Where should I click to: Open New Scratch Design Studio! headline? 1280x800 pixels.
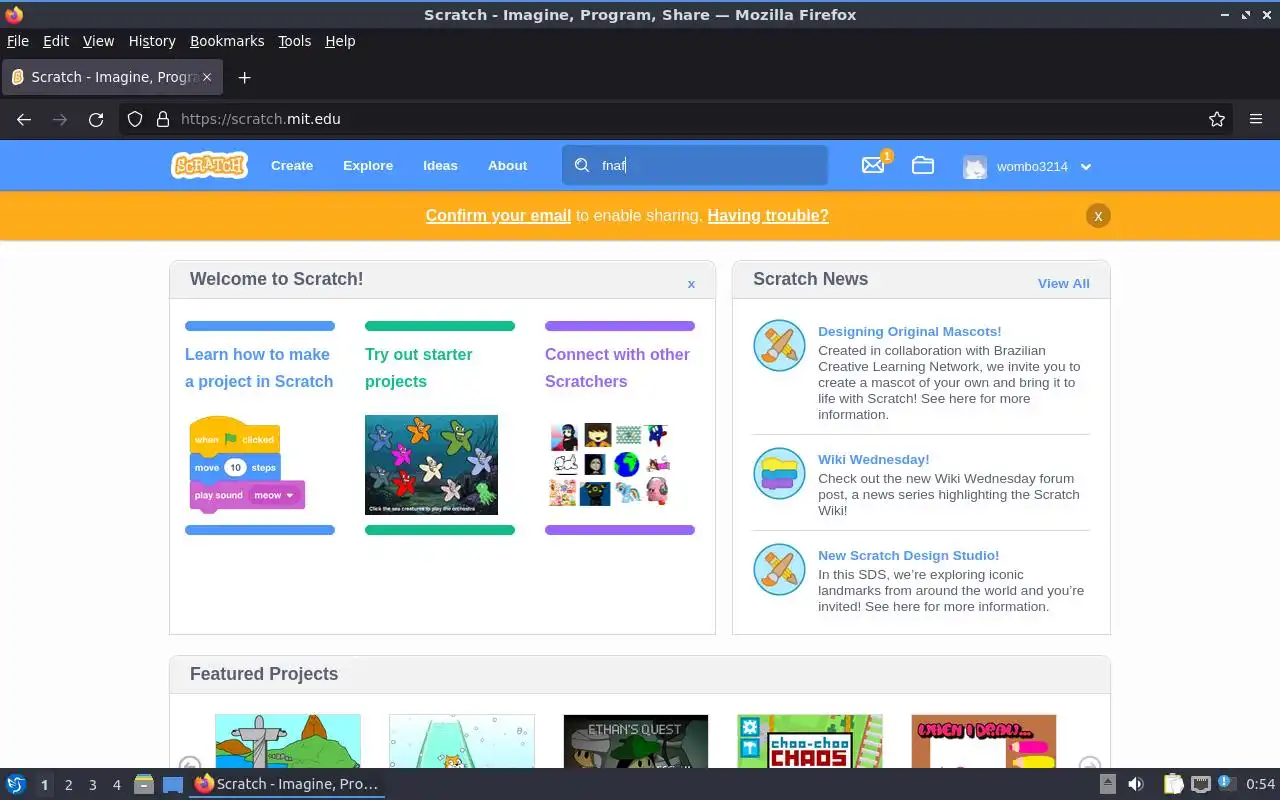(x=908, y=555)
